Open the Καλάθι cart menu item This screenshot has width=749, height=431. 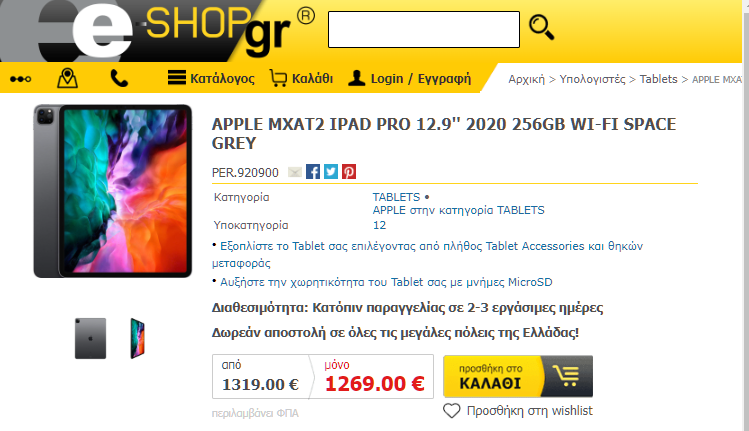301,78
